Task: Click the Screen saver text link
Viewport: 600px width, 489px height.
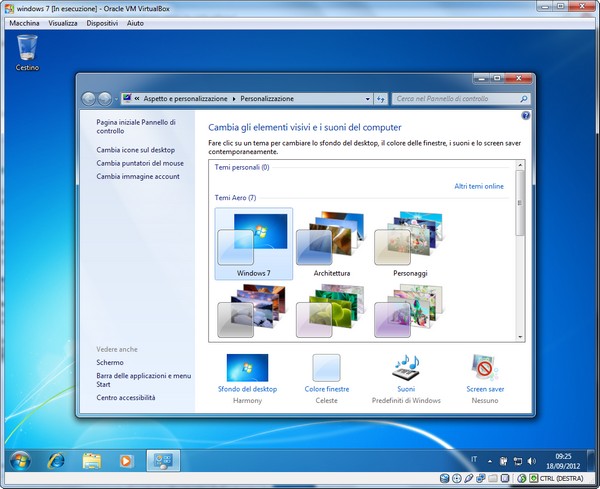Action: click(x=485, y=389)
